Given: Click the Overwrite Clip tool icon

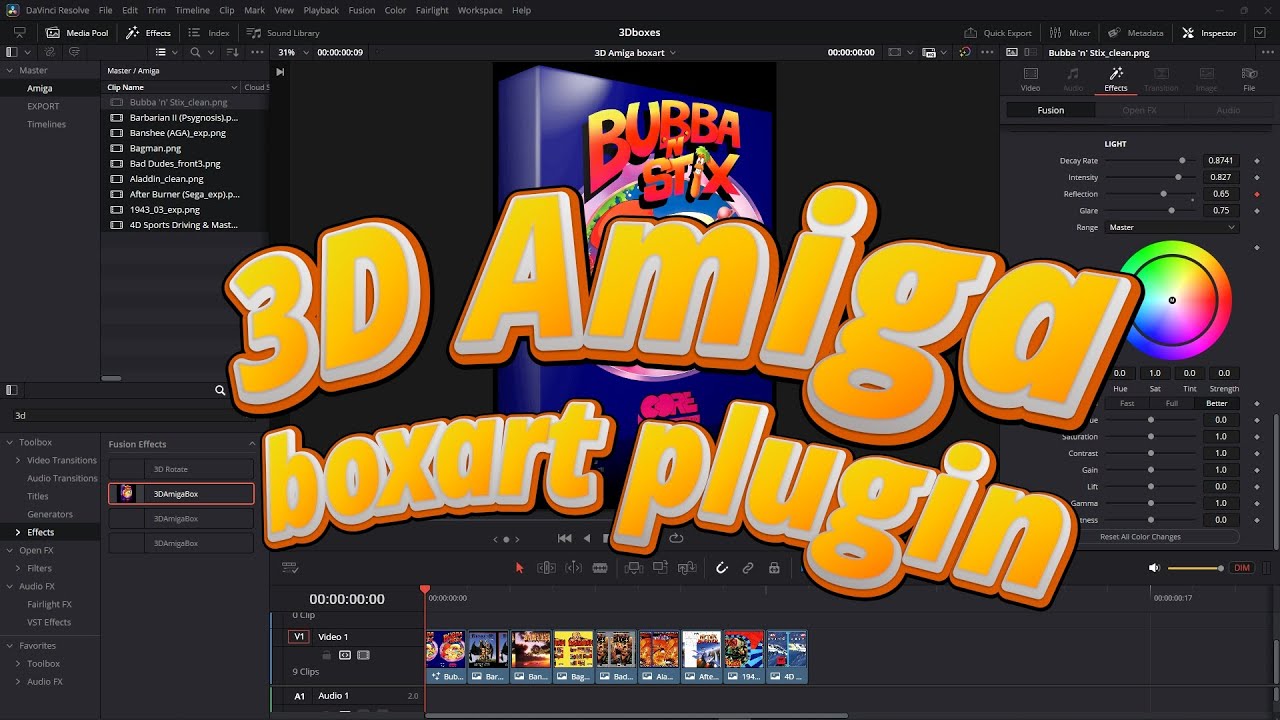Looking at the screenshot, I should [660, 568].
